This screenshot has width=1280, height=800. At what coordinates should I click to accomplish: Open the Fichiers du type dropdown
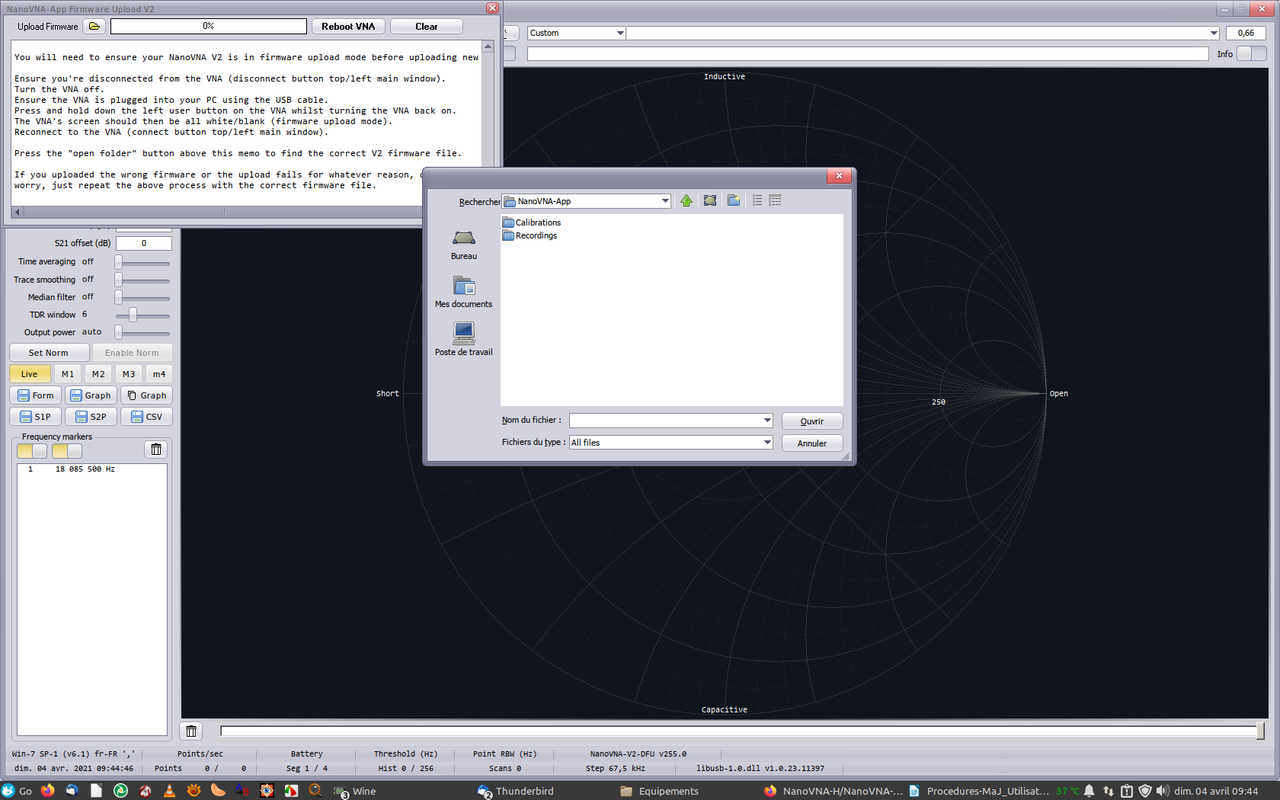[670, 442]
